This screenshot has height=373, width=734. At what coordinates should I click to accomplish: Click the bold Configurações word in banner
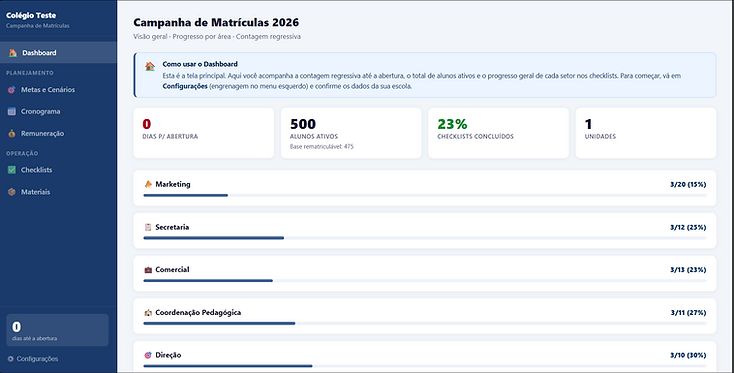185,86
